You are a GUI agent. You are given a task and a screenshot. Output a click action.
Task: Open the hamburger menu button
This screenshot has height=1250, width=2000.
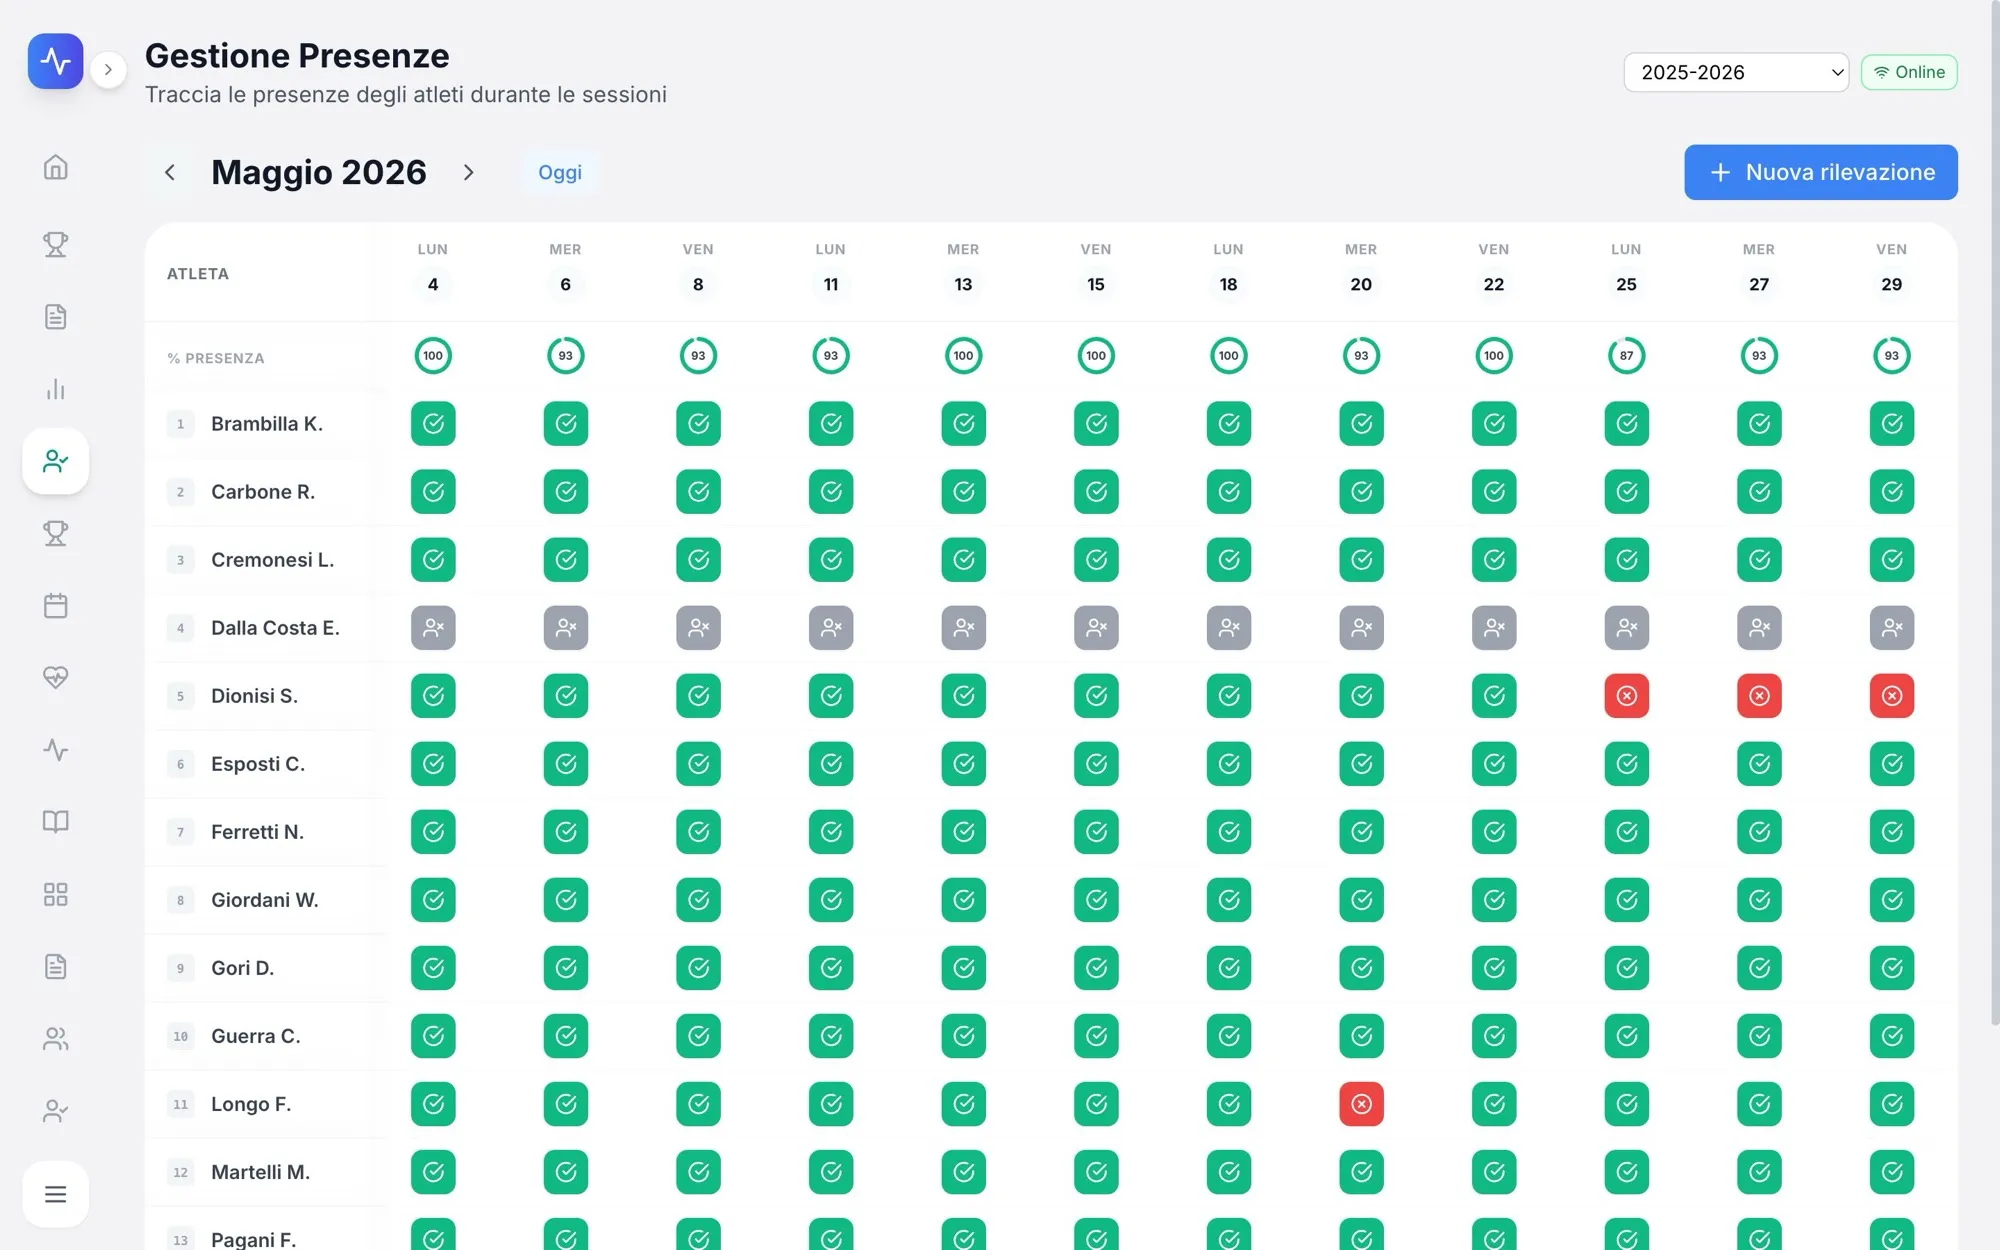click(x=56, y=1194)
